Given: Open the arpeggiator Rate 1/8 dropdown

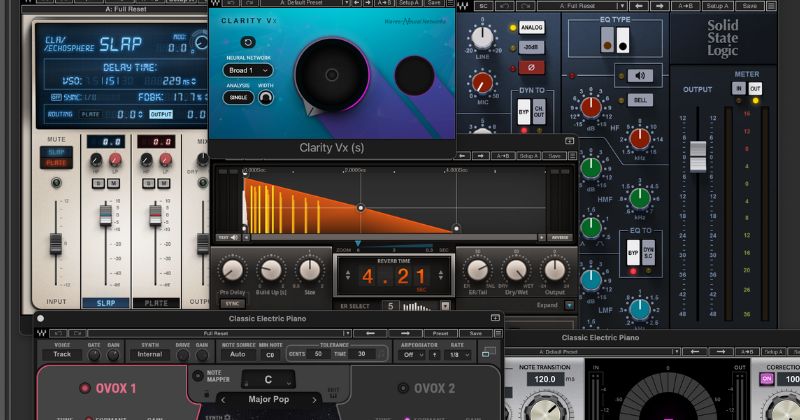Looking at the screenshot, I should point(457,355).
